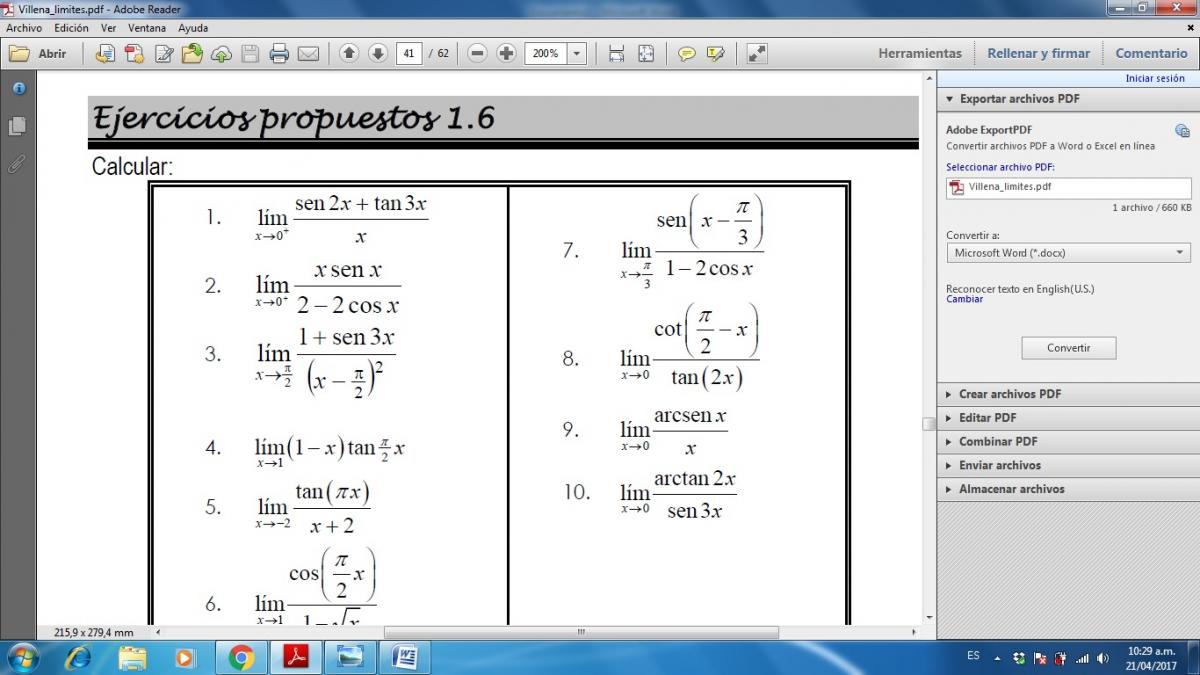
Task: Zoom in with the plus button
Action: pyautogui.click(x=506, y=54)
